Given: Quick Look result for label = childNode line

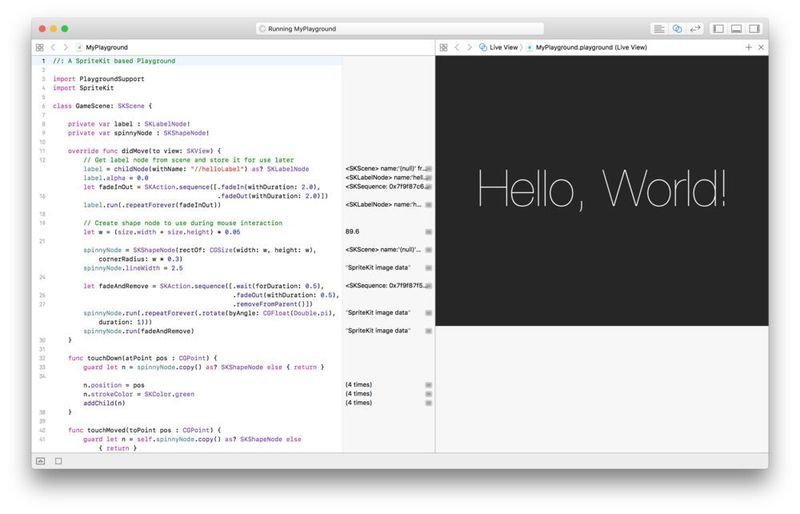Looking at the screenshot, I should tap(429, 168).
